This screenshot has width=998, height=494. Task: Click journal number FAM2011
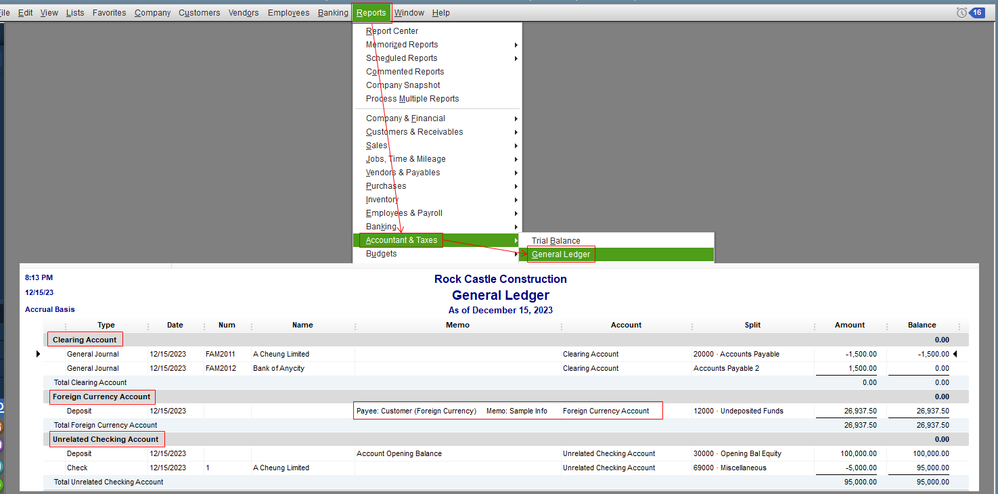coord(220,354)
